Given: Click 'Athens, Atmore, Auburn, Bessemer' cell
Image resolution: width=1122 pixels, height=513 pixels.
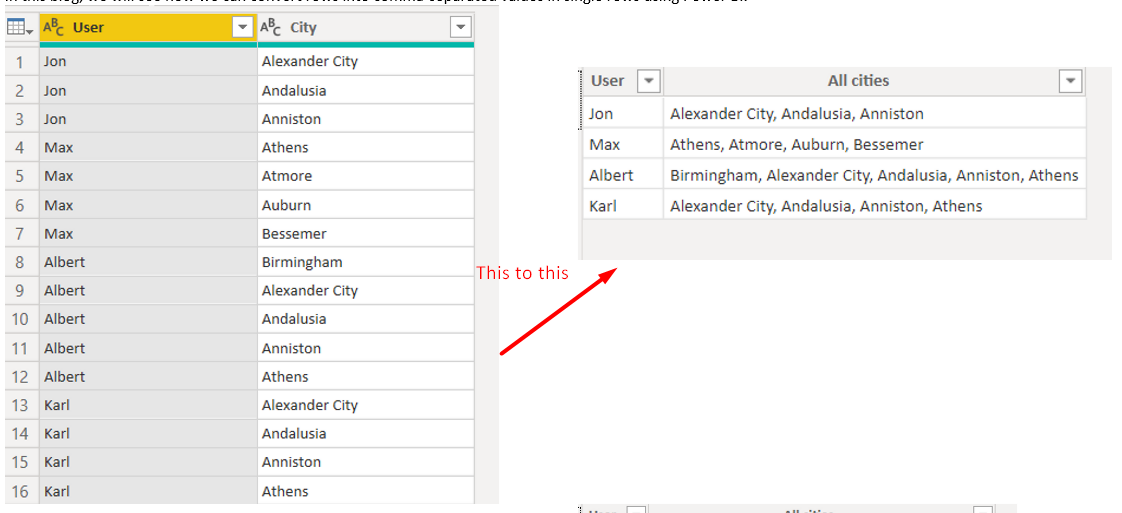Looking at the screenshot, I should (x=874, y=145).
